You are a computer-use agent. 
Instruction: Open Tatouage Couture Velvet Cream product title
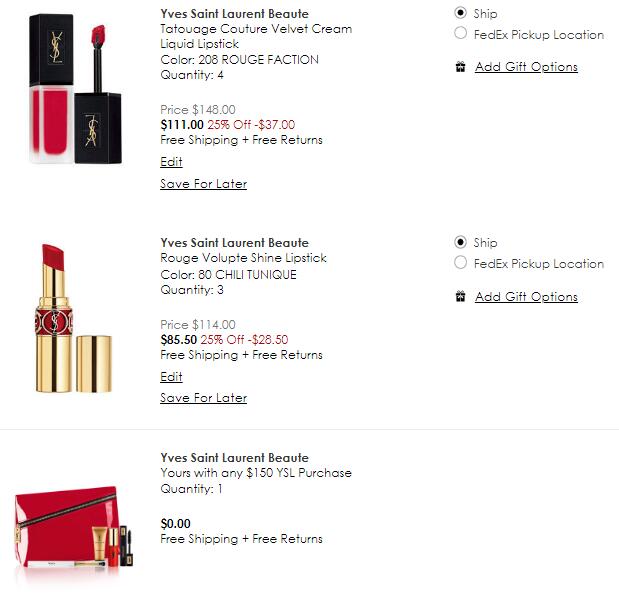point(256,36)
